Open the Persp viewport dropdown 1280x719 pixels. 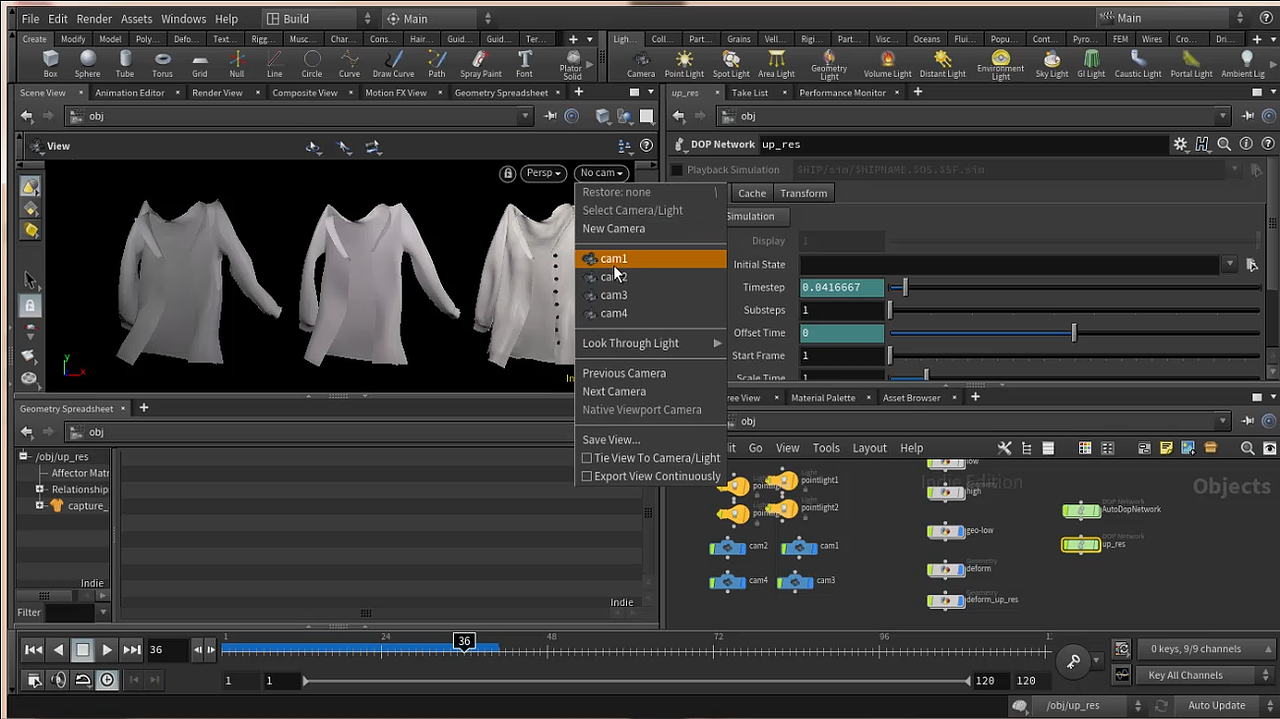coord(544,173)
